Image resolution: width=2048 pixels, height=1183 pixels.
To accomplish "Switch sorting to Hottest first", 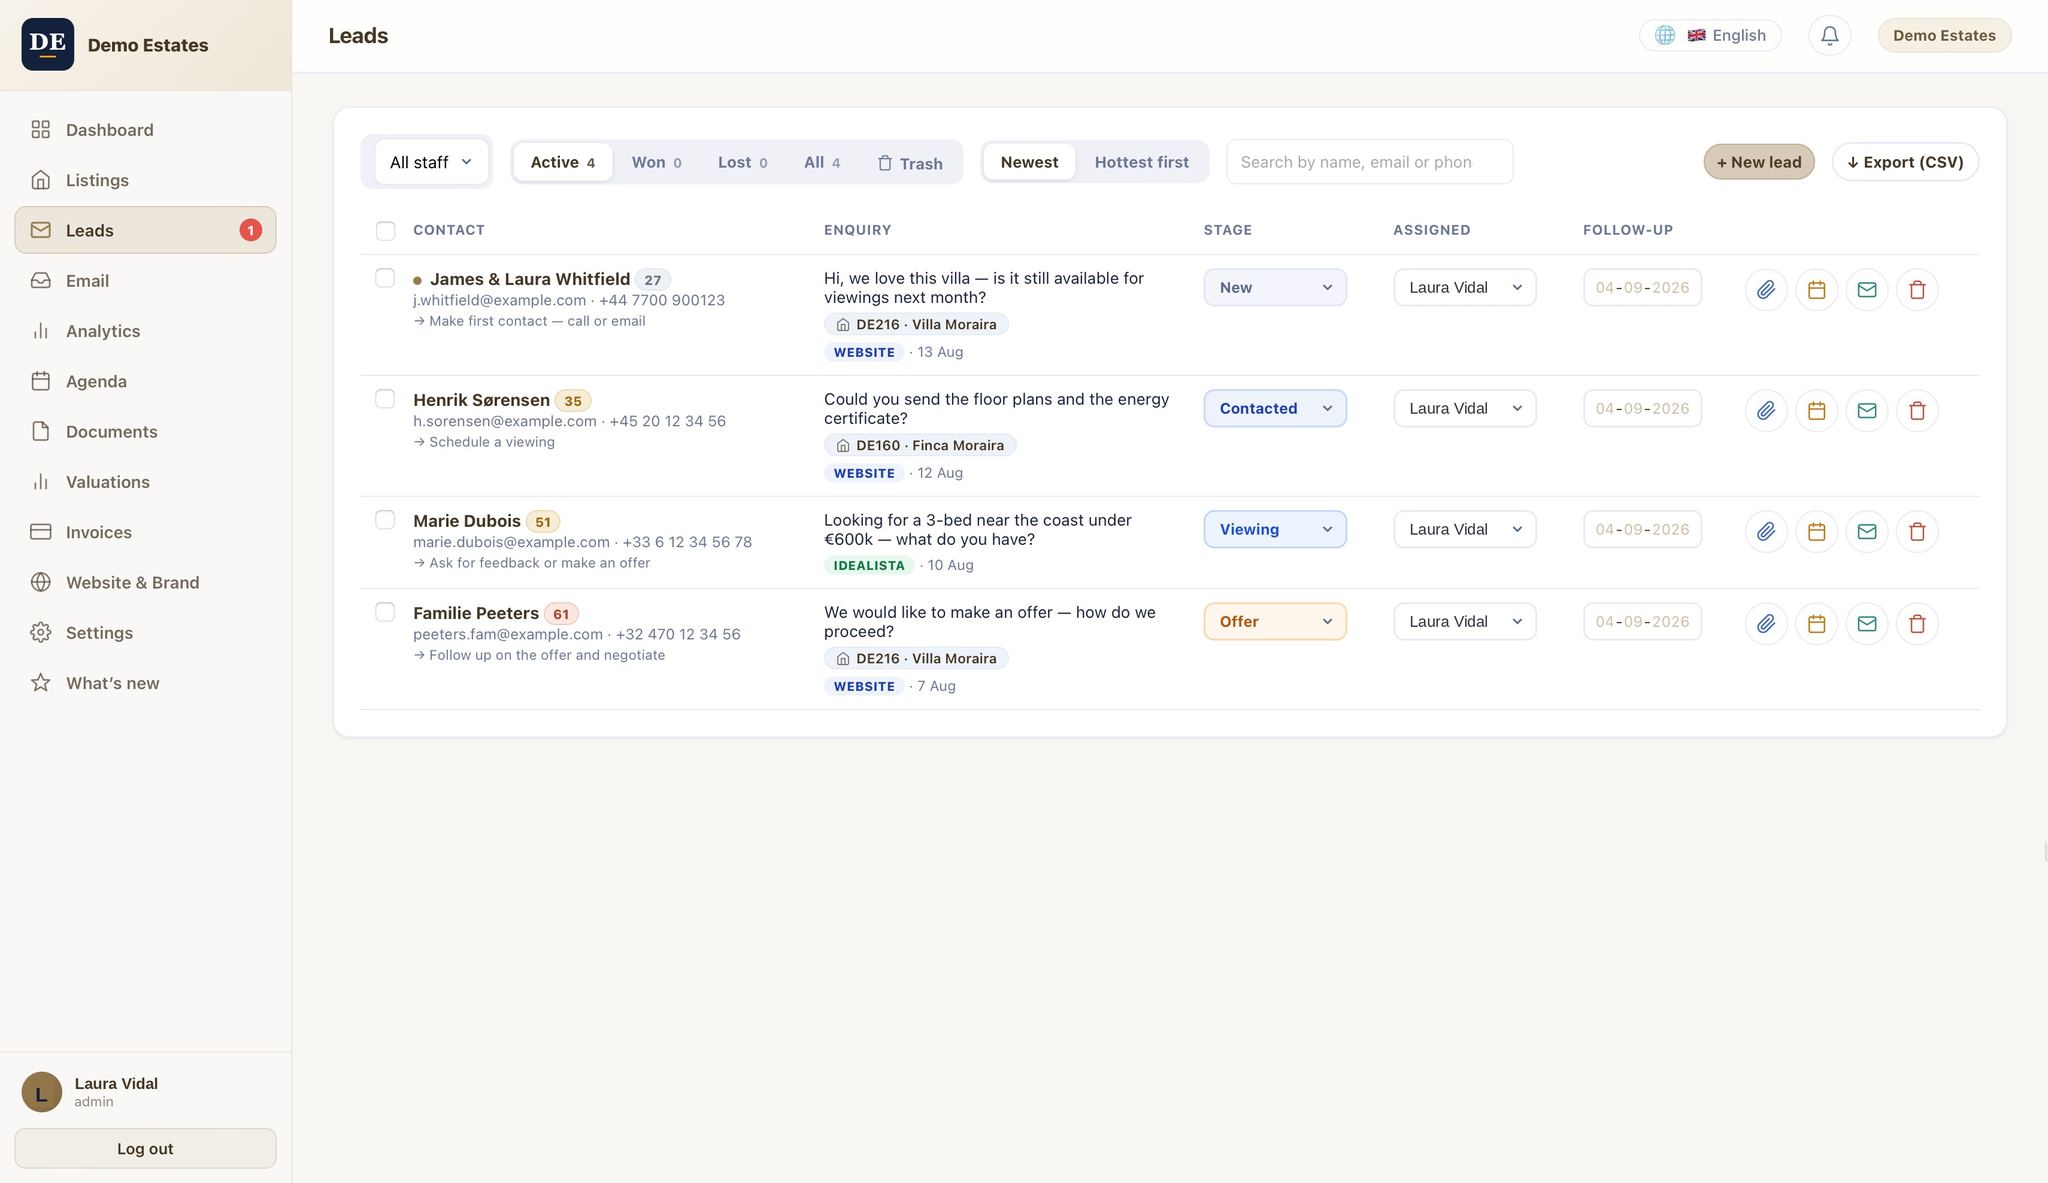I will pyautogui.click(x=1141, y=162).
